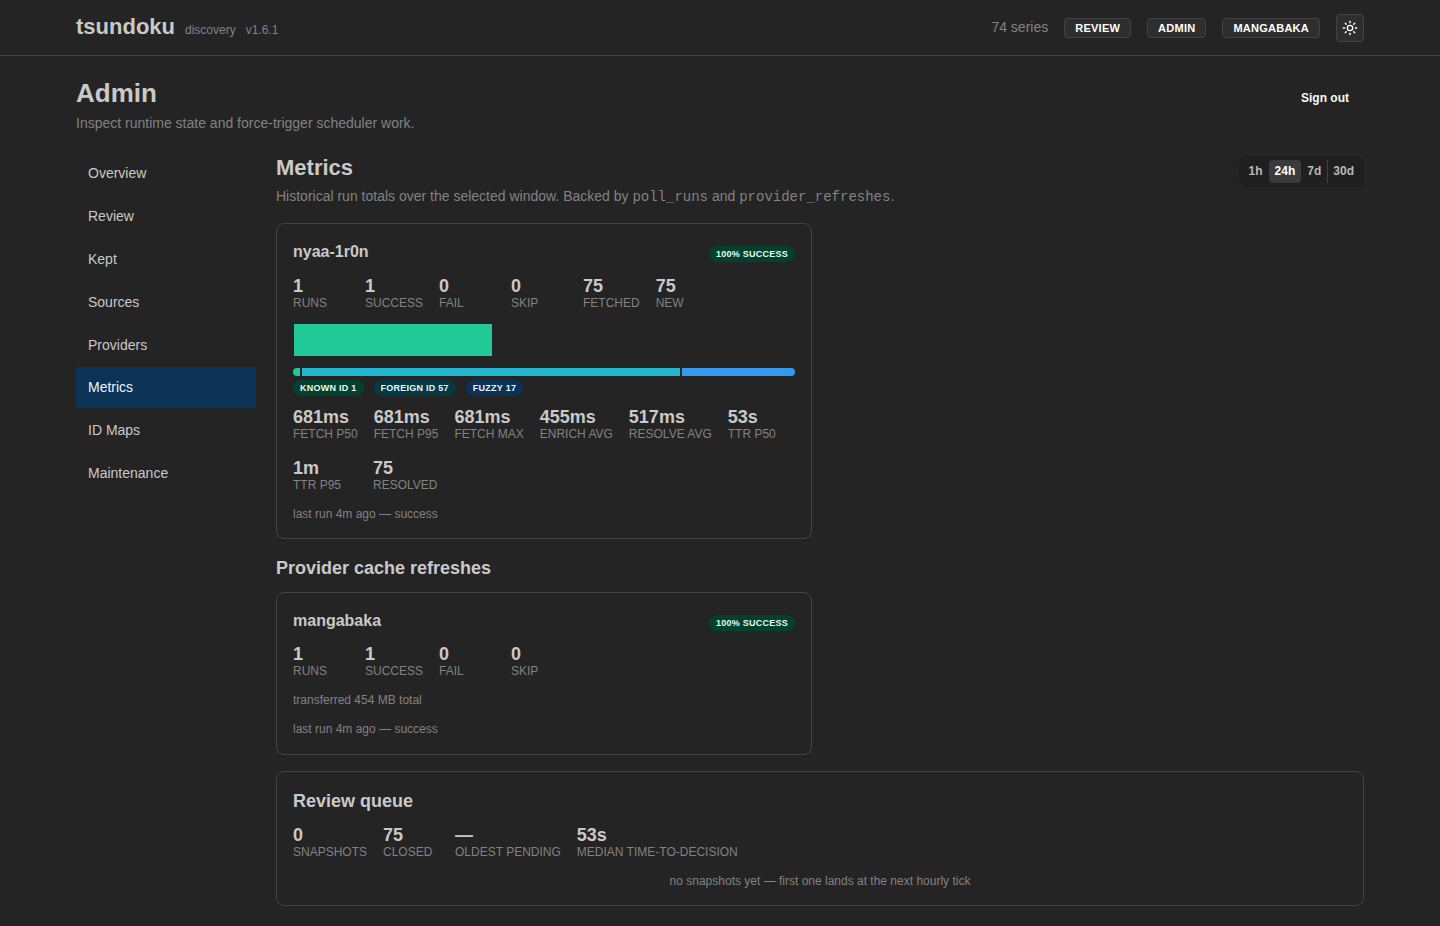Open the Review sidebar section
The height and width of the screenshot is (926, 1440).
click(166, 216)
